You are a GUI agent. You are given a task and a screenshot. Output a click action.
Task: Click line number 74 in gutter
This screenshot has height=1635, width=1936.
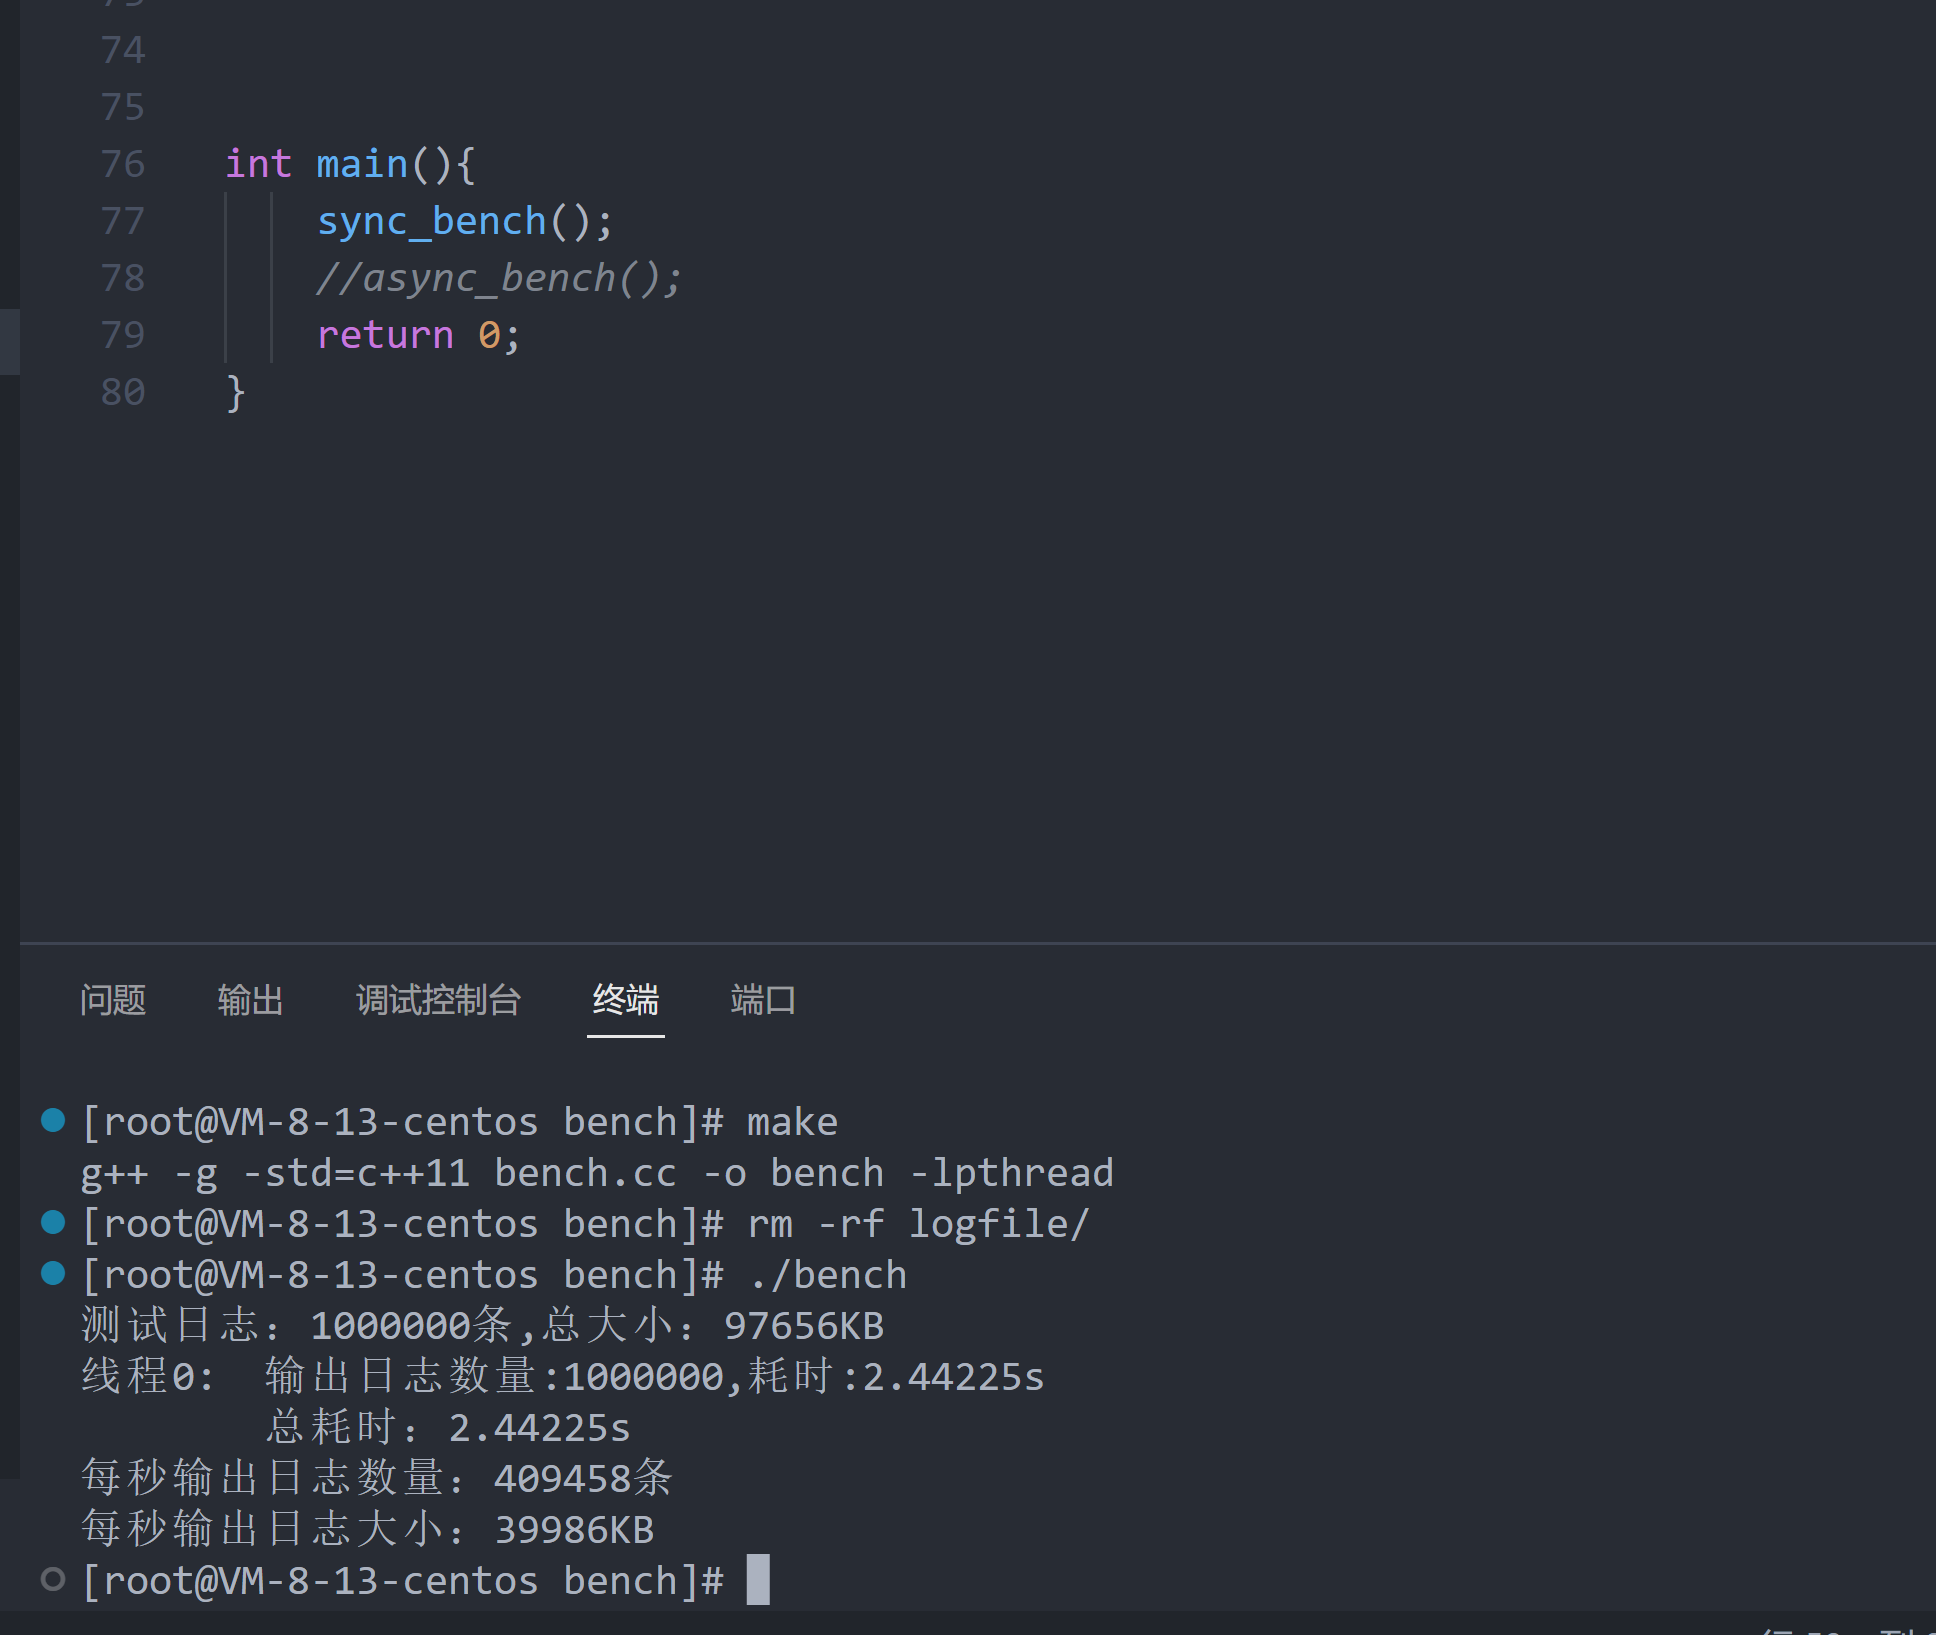(123, 50)
